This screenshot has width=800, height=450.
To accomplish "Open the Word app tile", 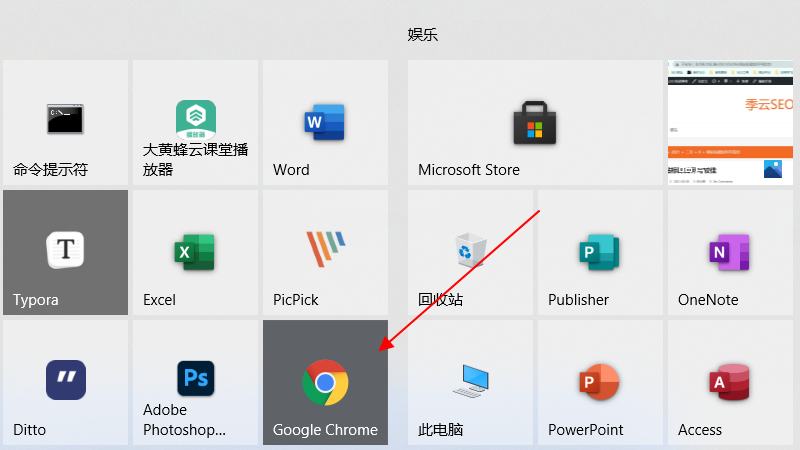I will (326, 122).
